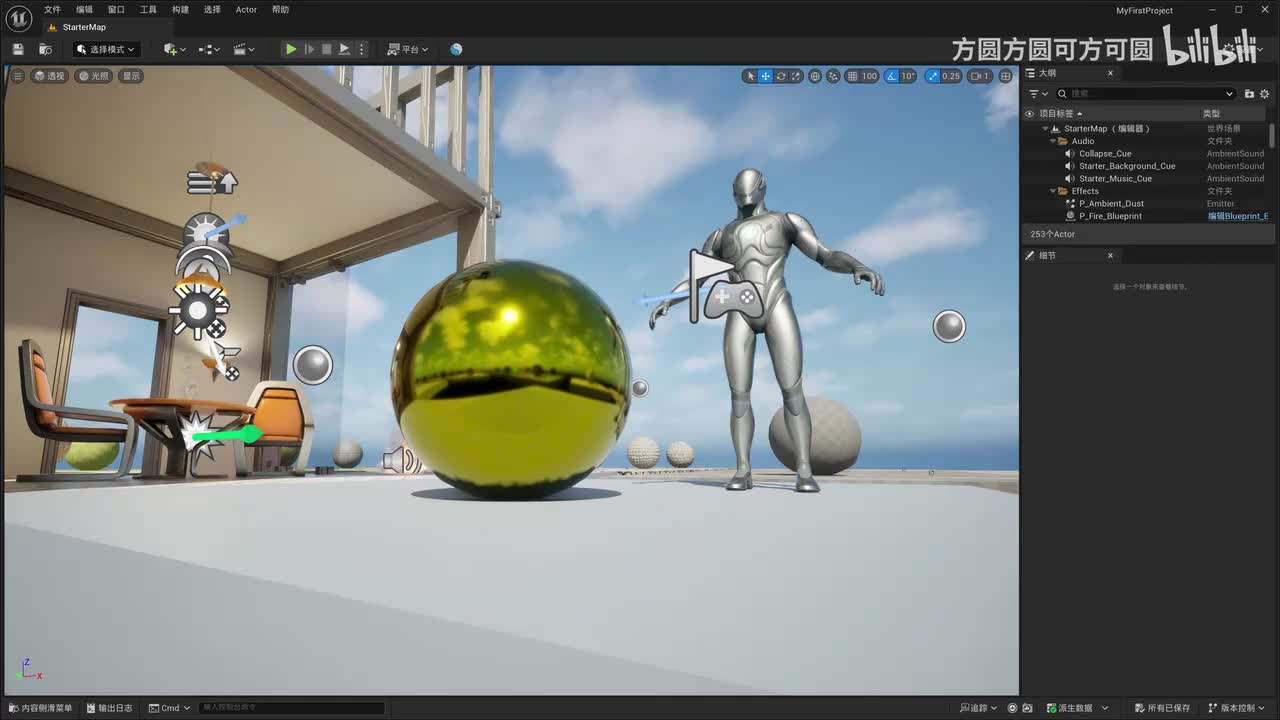Choose the scale tool in viewport

click(796, 76)
